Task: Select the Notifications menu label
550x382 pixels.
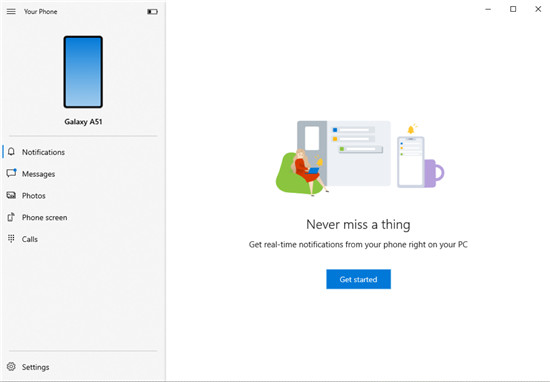Action: pyautogui.click(x=43, y=152)
